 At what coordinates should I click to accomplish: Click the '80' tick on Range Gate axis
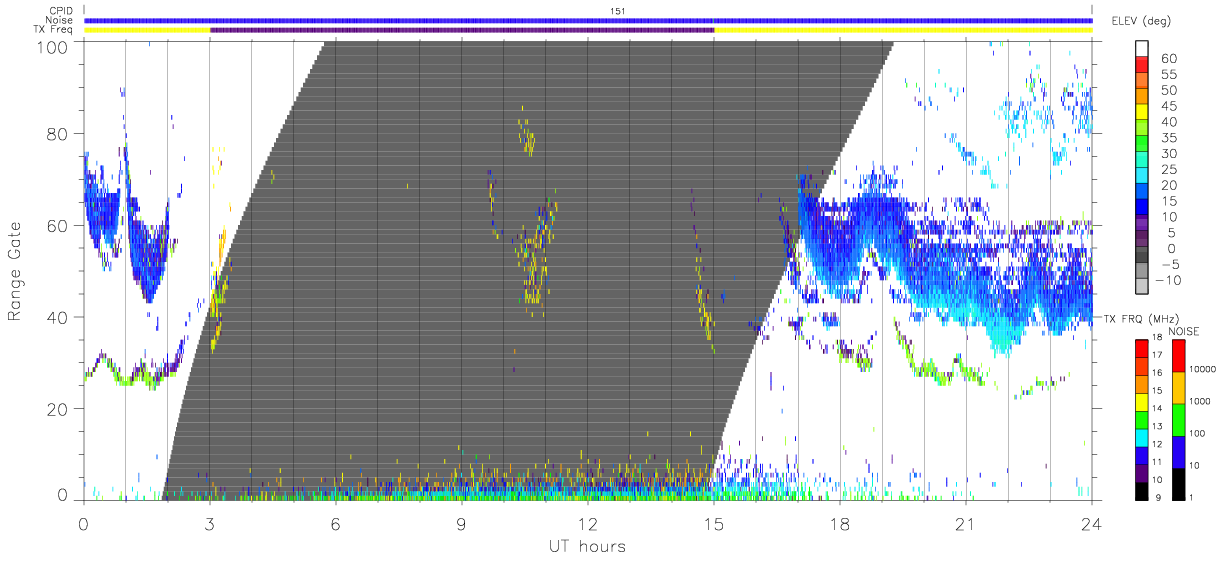tap(58, 134)
